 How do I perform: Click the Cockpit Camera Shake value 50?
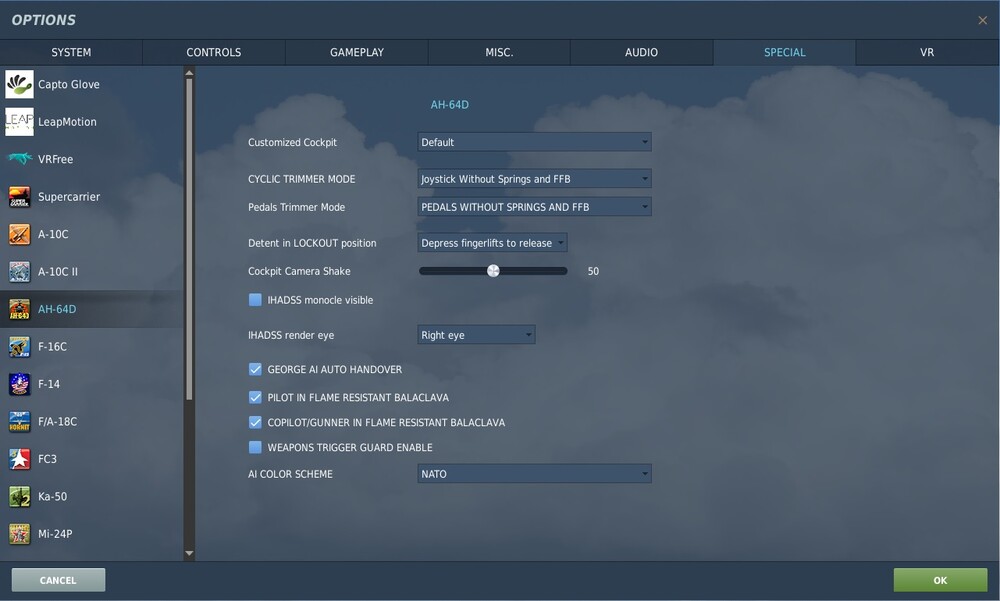pyautogui.click(x=593, y=271)
